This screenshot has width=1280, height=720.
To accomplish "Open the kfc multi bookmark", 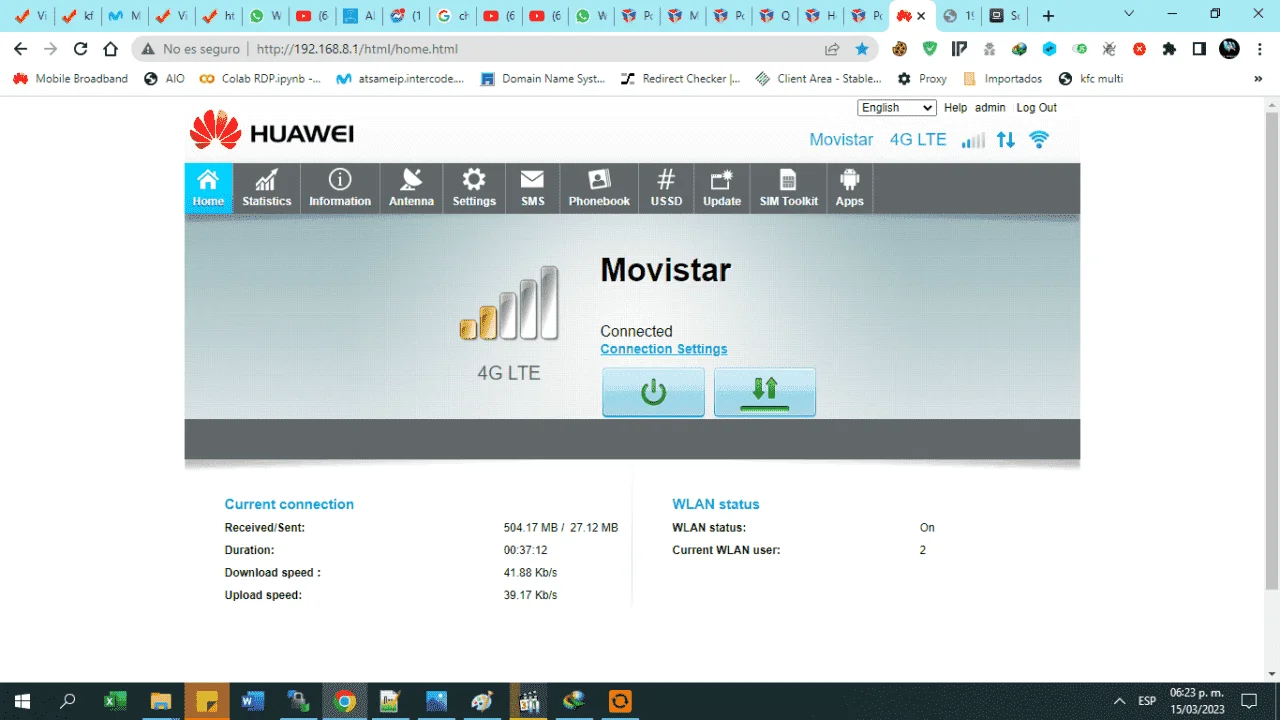I will click(1091, 78).
